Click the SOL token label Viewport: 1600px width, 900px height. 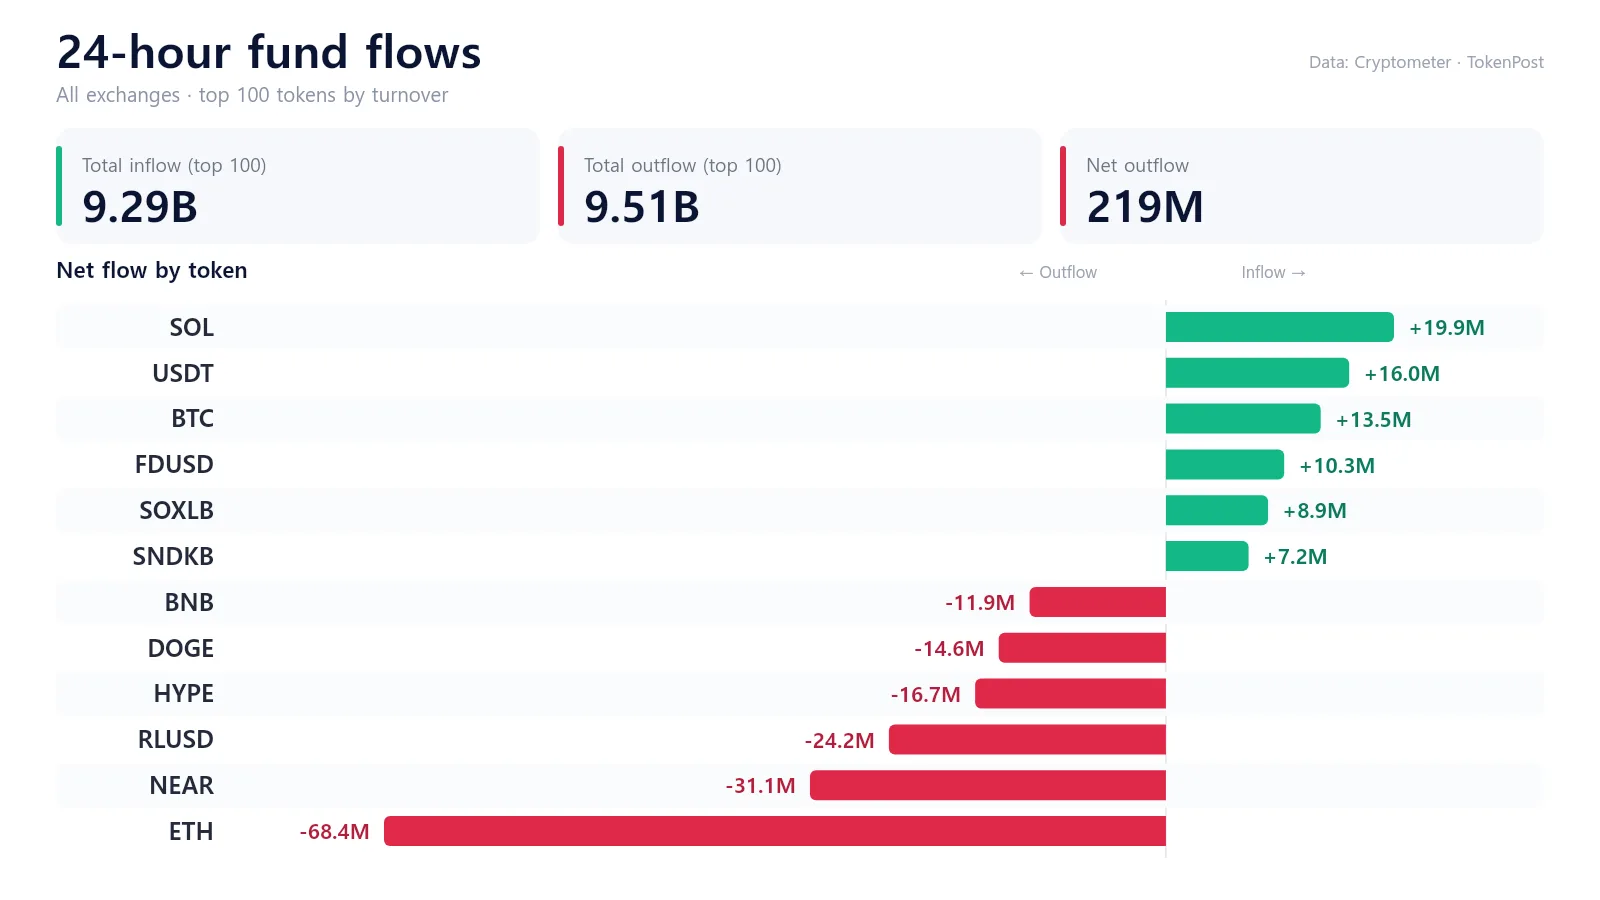192,327
